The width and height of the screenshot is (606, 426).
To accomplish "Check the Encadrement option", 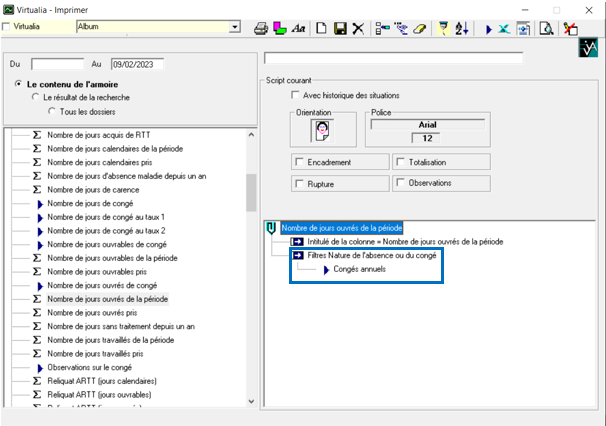I will pos(300,161).
